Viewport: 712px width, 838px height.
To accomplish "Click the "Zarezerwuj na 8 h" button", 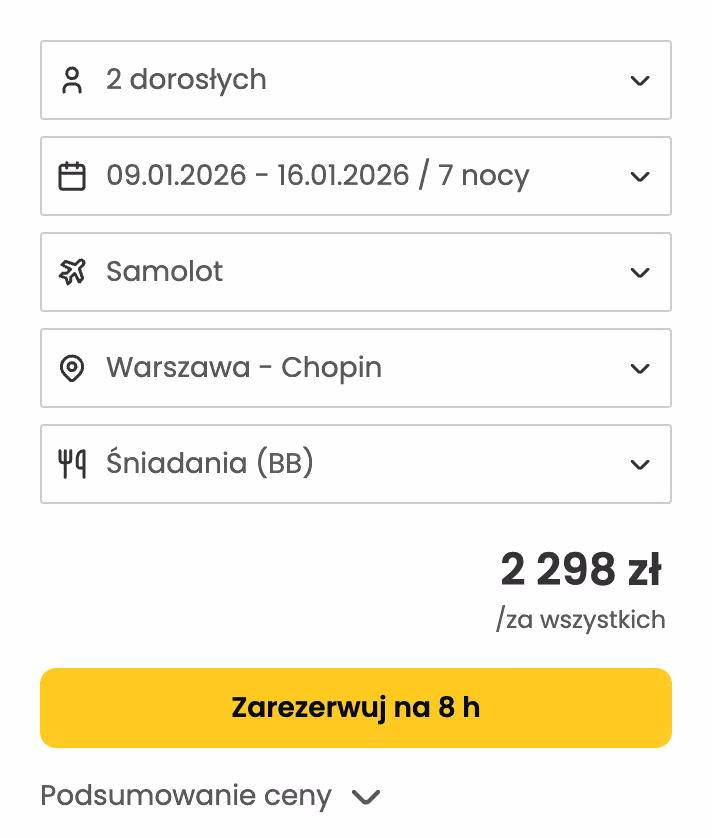I will [x=355, y=707].
